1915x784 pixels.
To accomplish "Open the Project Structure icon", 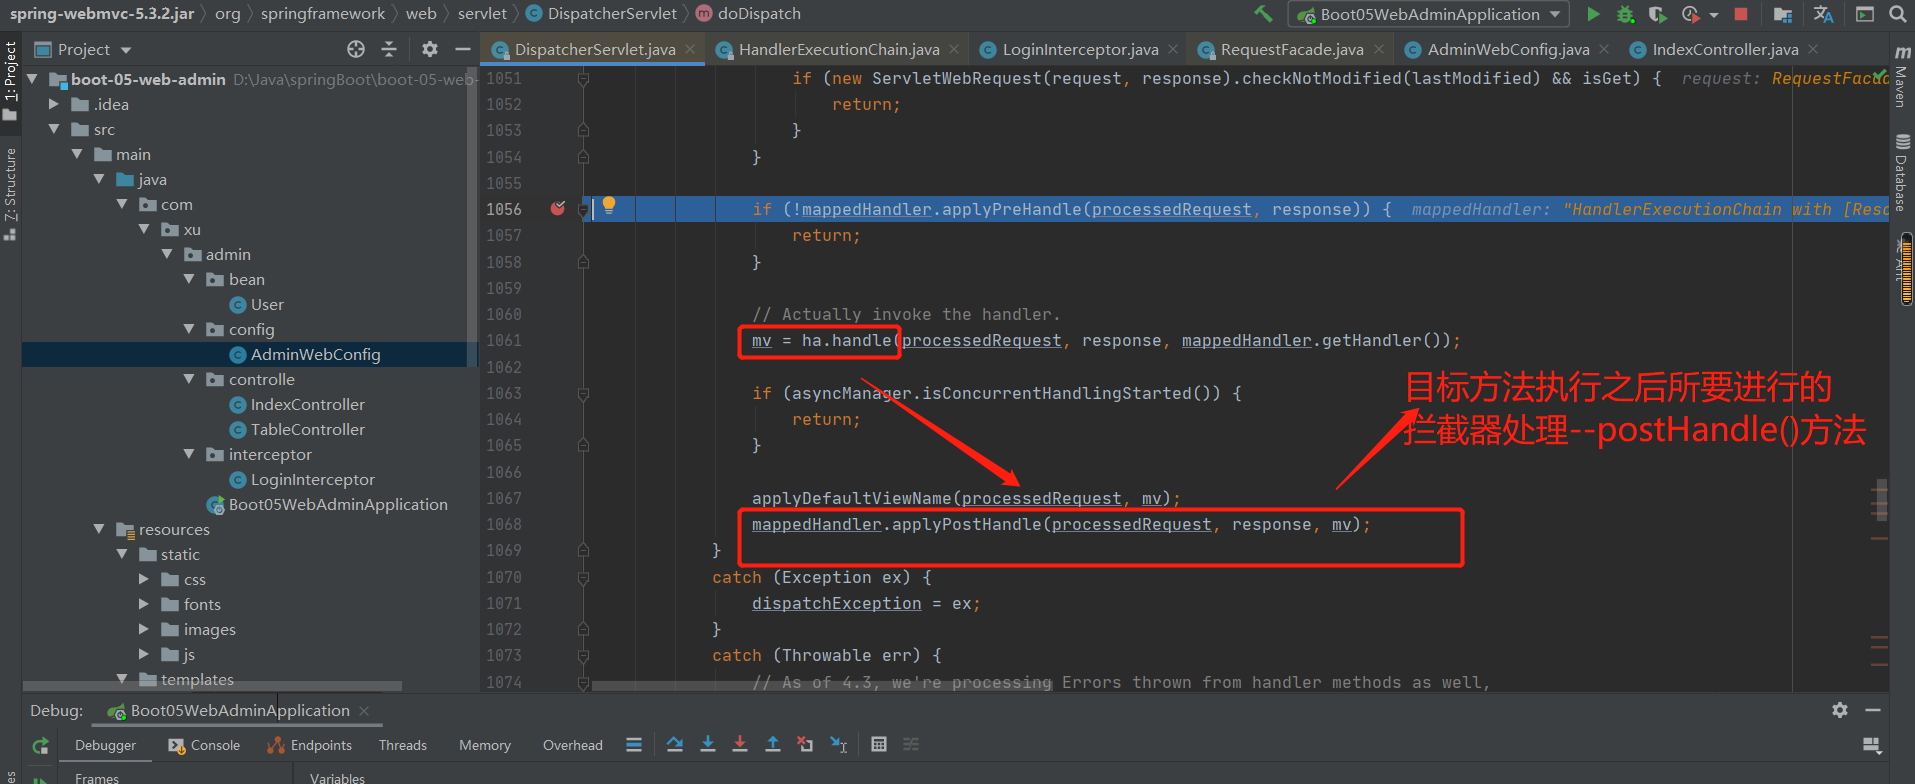I will click(x=1782, y=14).
